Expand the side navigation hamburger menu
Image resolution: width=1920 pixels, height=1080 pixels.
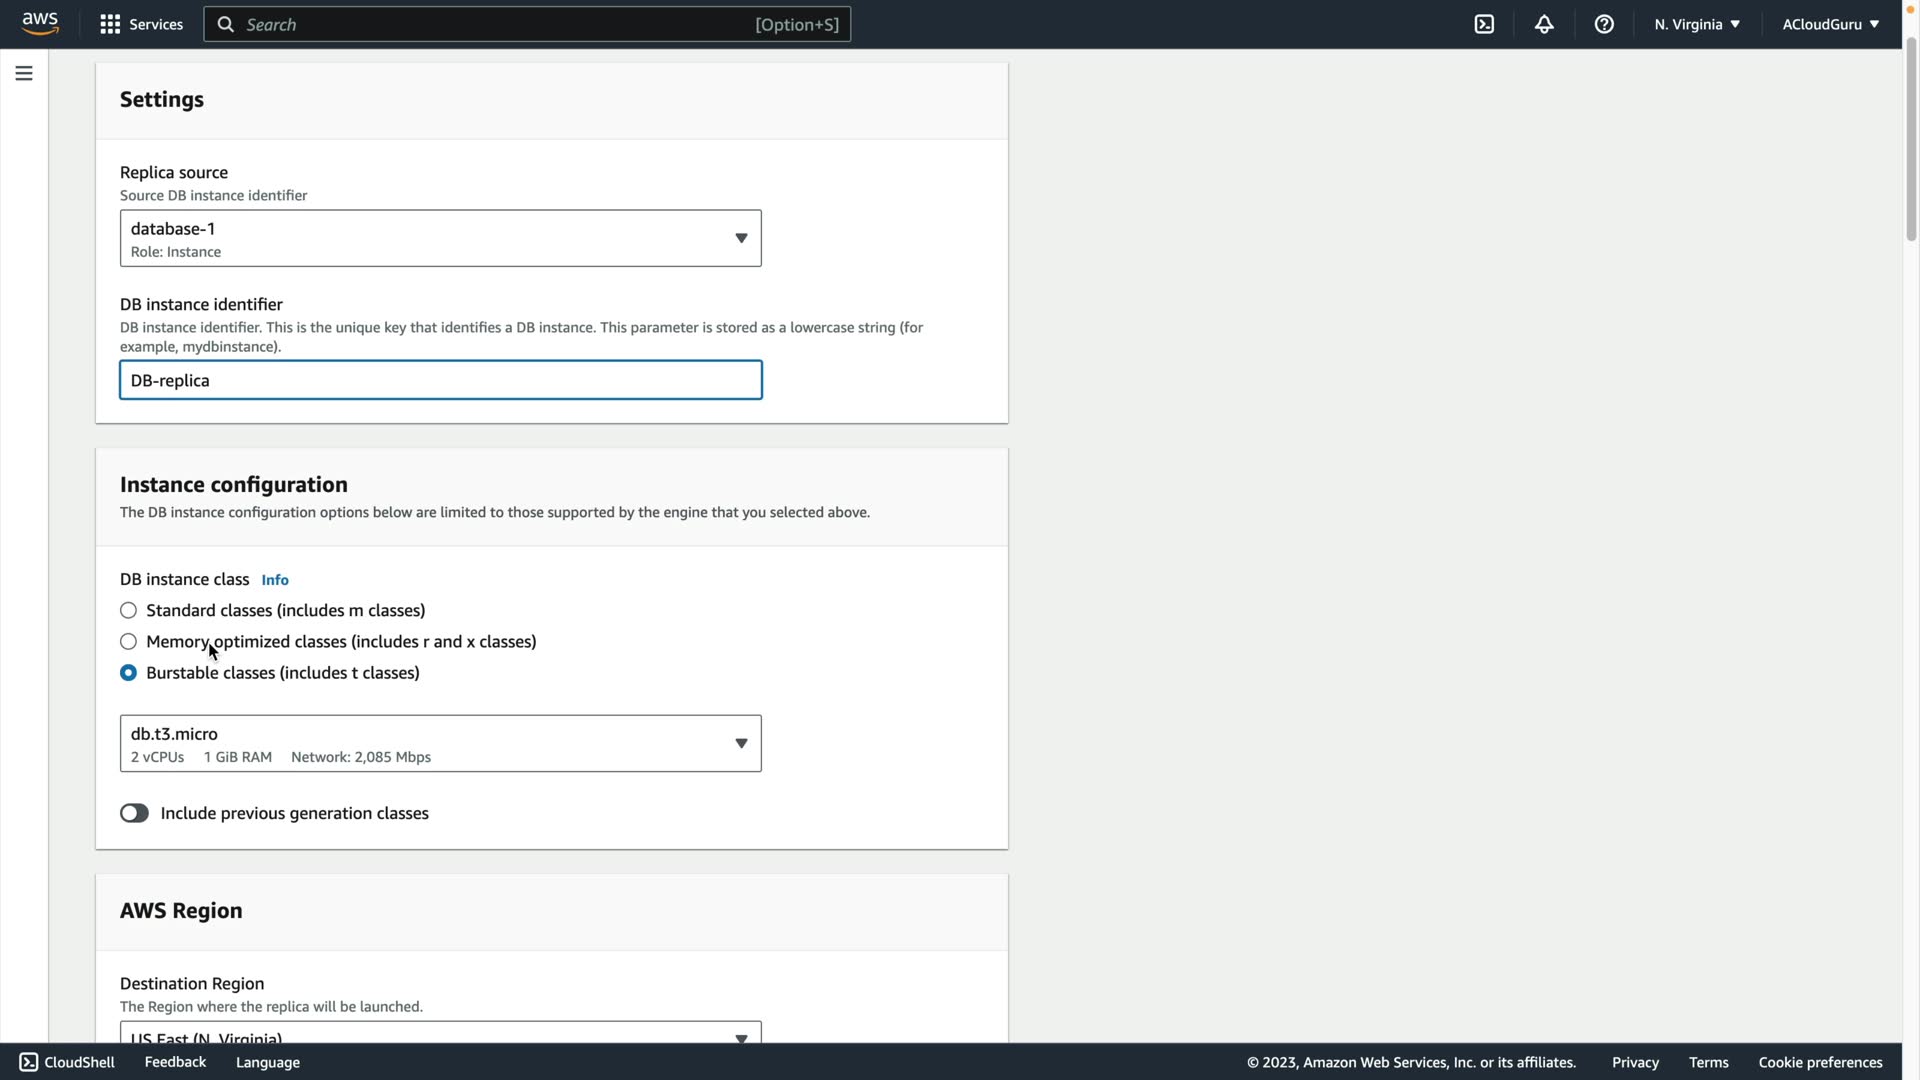pos(24,73)
